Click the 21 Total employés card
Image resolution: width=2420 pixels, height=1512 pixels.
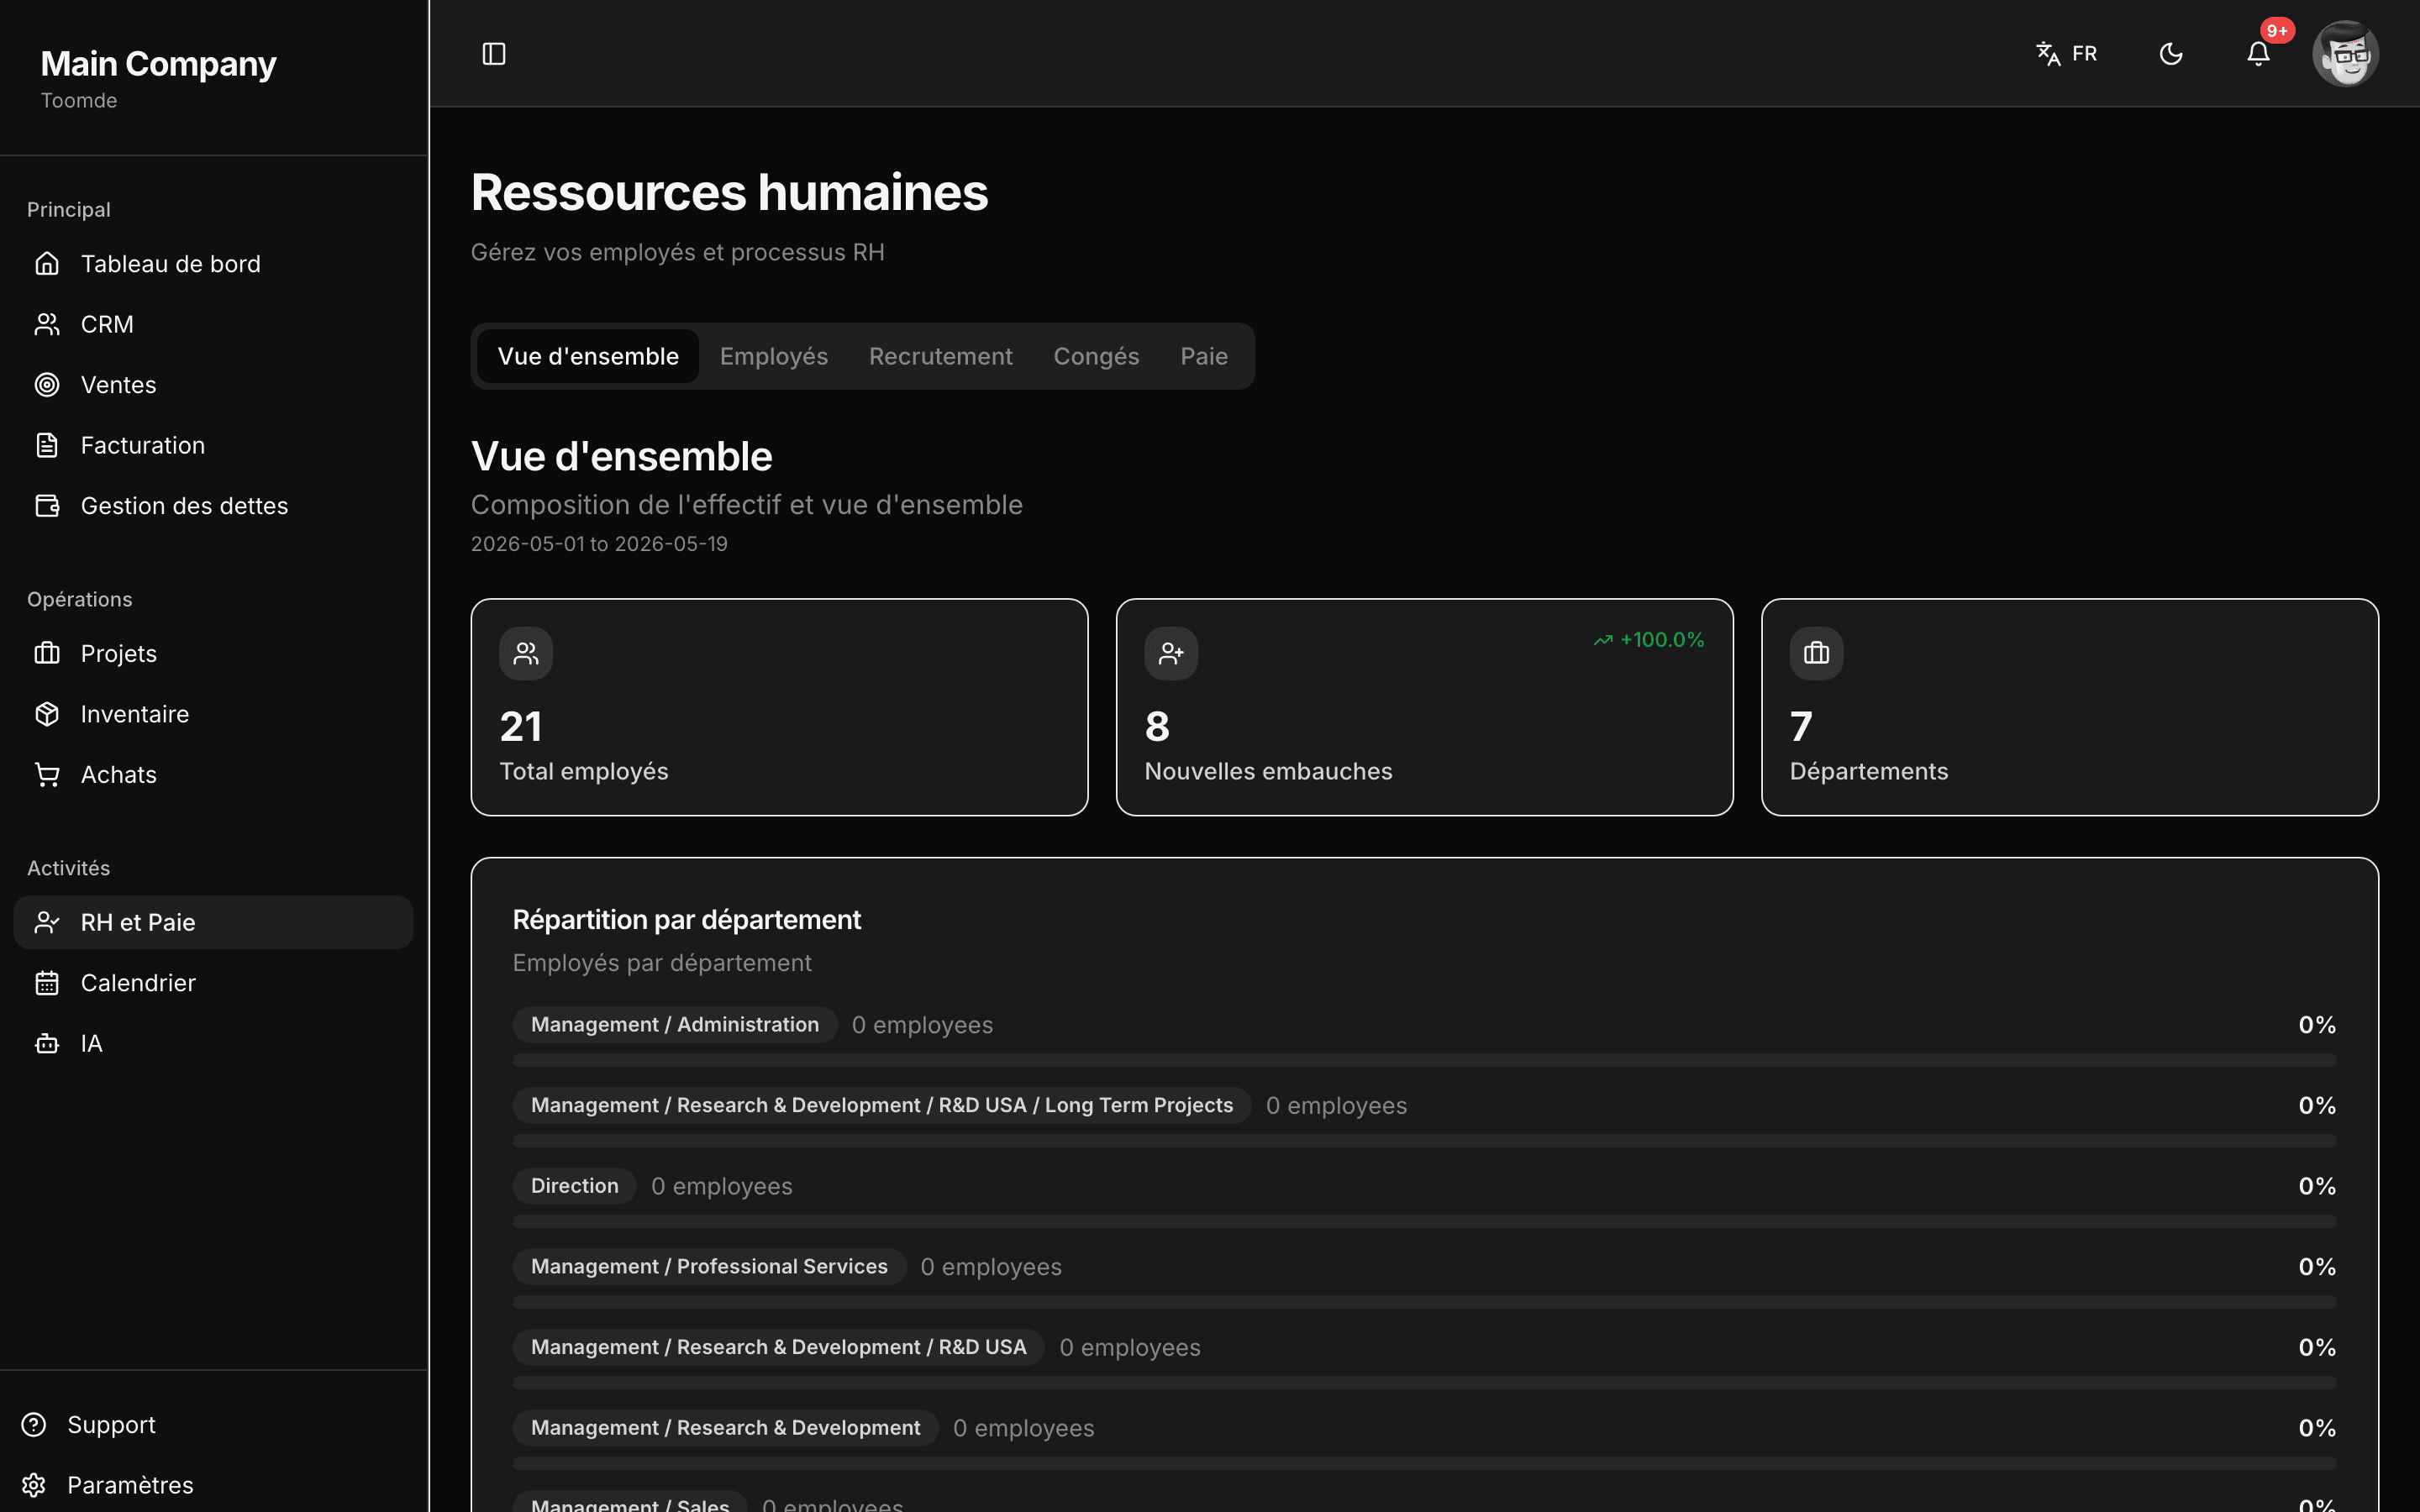779,707
